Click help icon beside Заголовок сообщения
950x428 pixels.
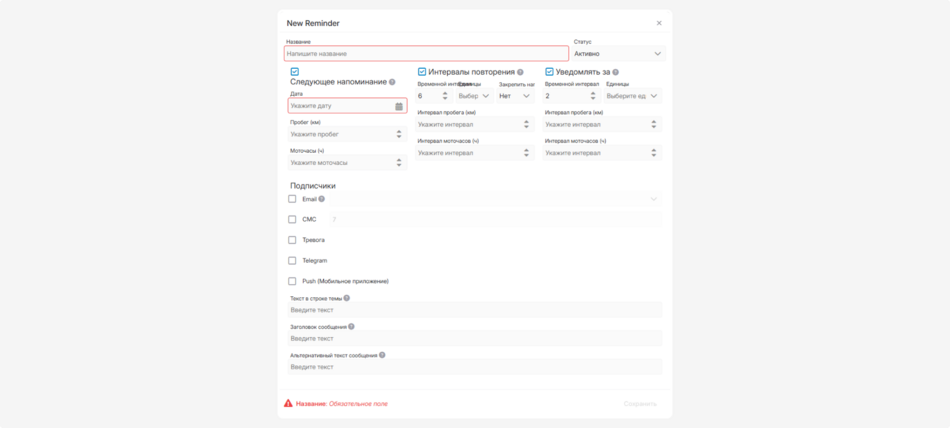point(351,327)
